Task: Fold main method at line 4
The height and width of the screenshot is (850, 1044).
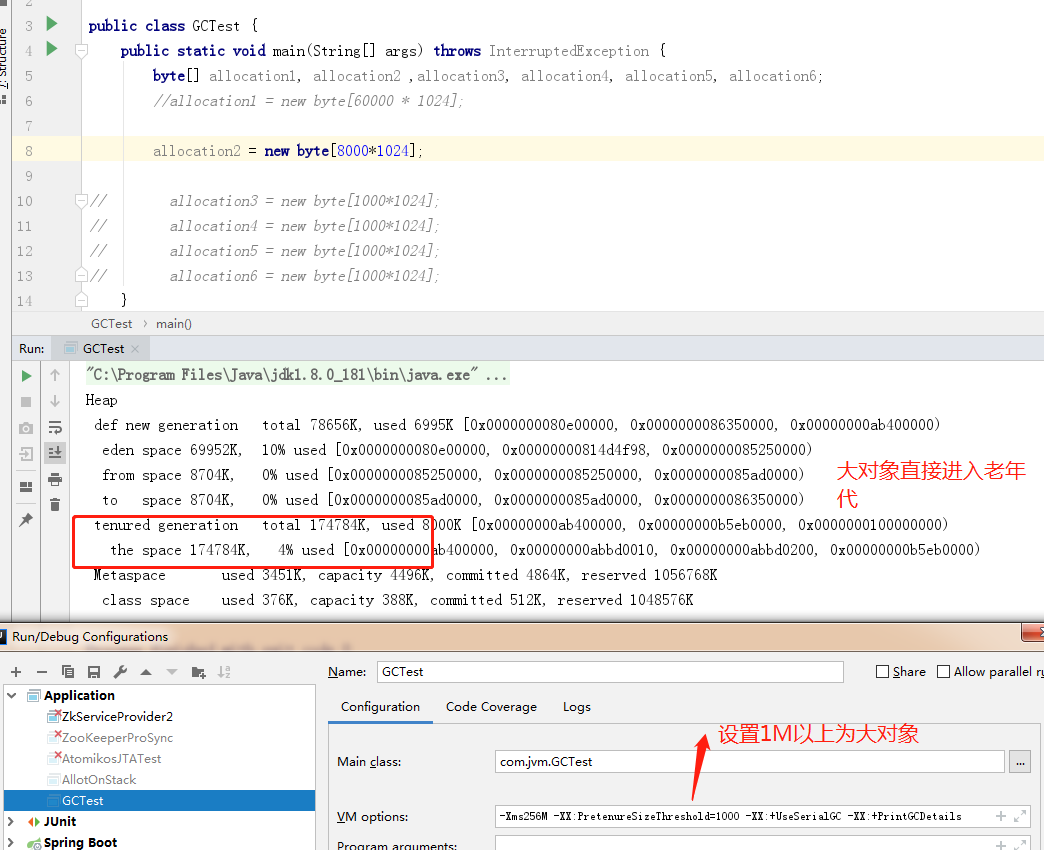Action: coord(81,50)
